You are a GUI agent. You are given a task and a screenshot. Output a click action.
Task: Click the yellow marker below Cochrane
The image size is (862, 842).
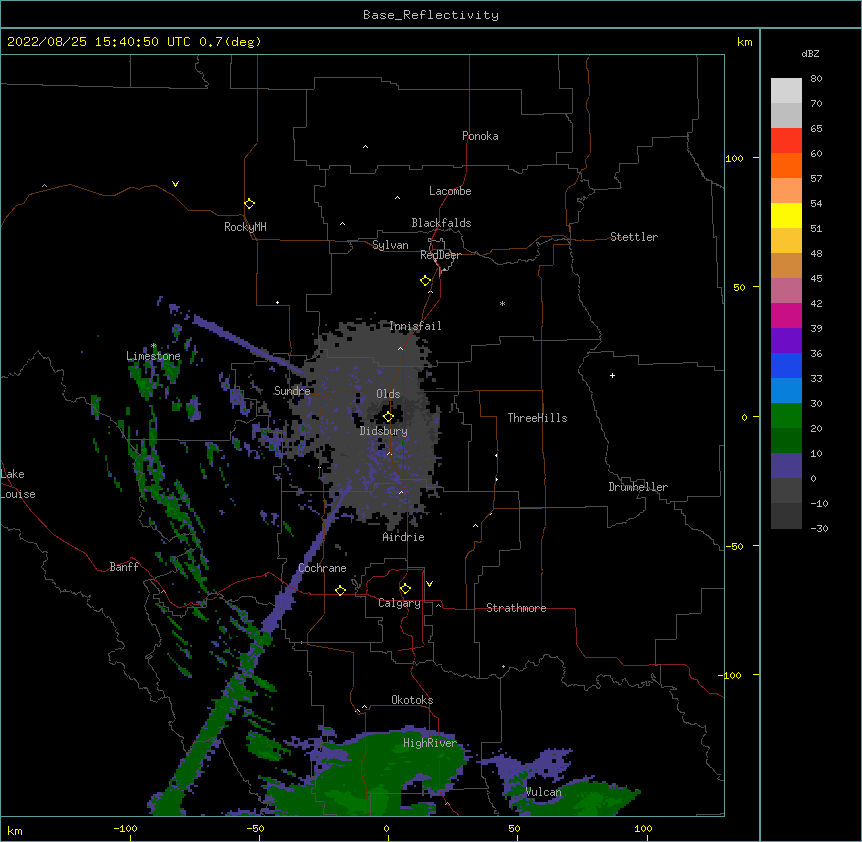pyautogui.click(x=340, y=590)
